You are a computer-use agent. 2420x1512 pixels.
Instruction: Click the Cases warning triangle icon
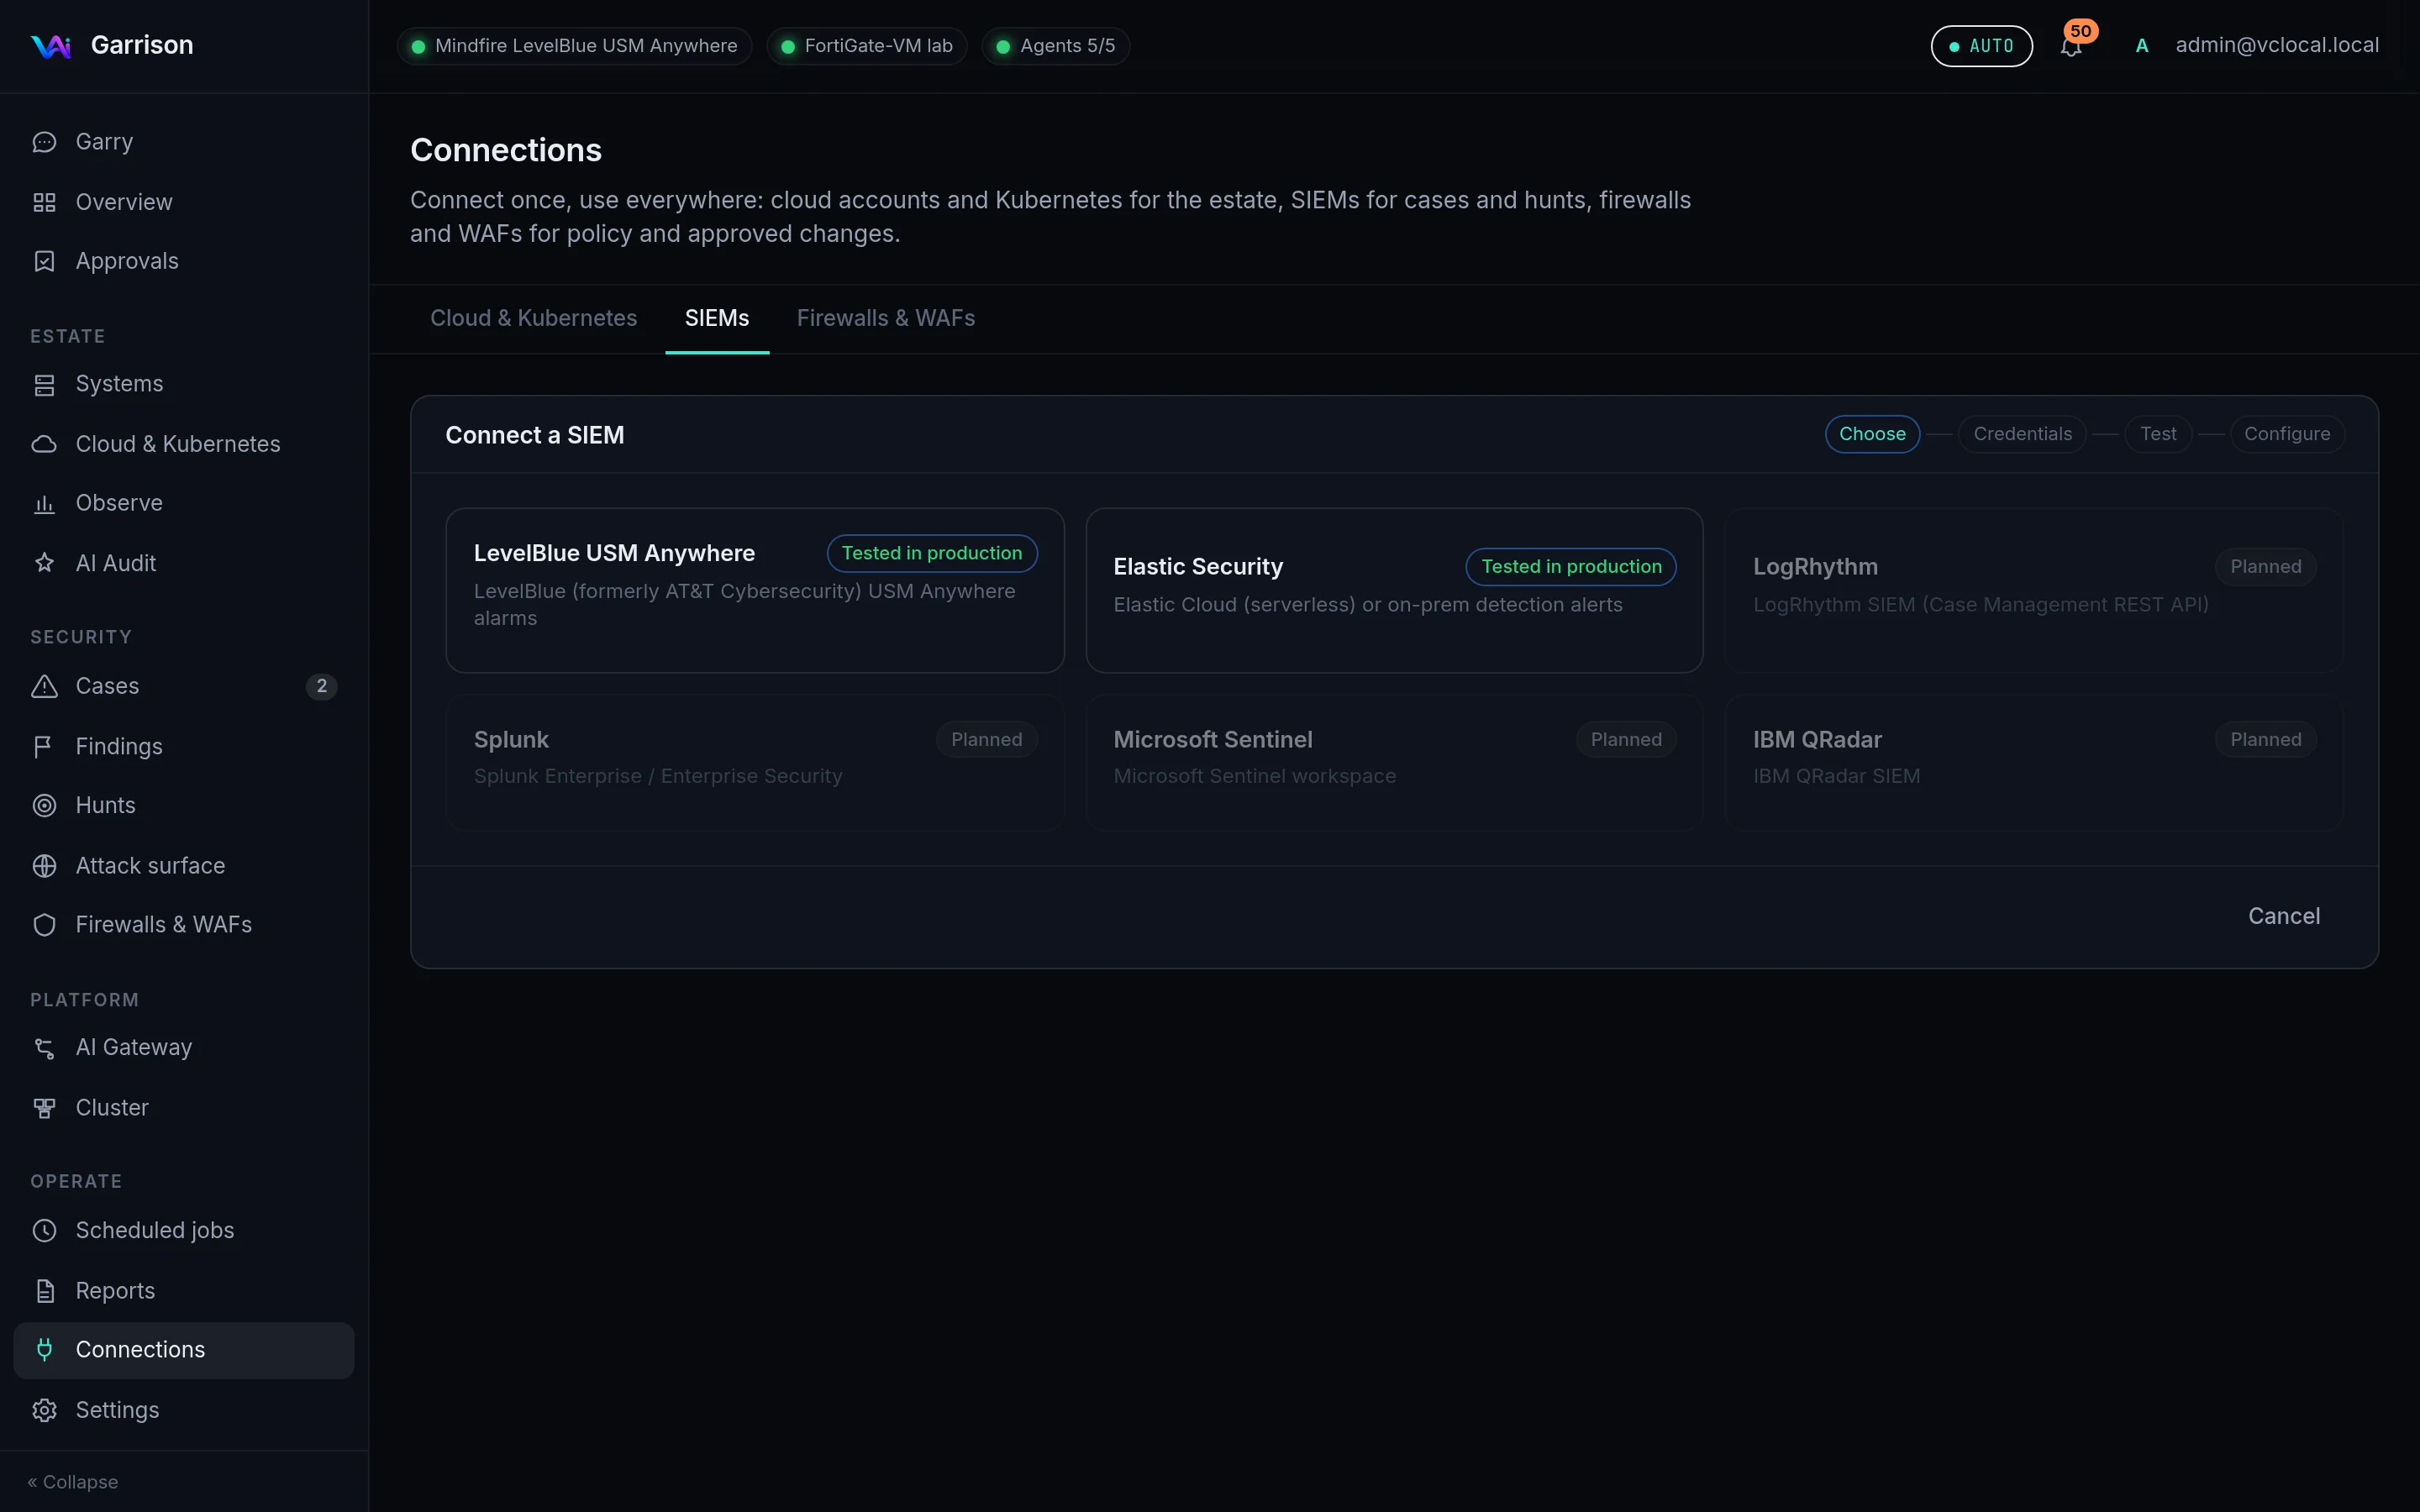coord(44,686)
